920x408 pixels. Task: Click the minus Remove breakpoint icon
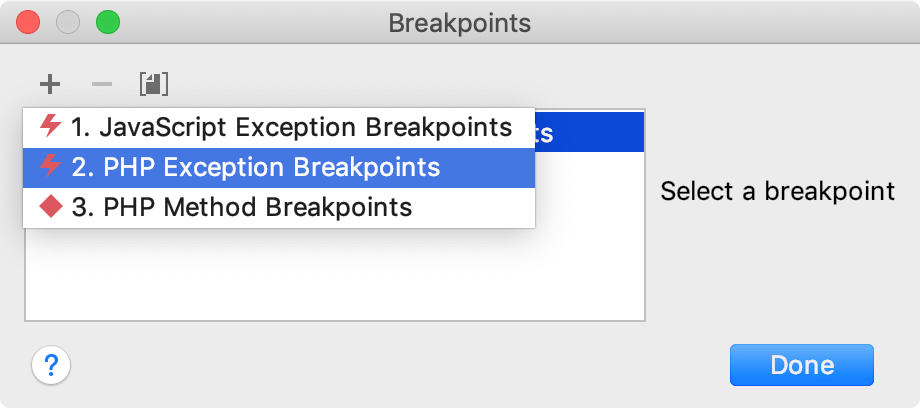(102, 84)
